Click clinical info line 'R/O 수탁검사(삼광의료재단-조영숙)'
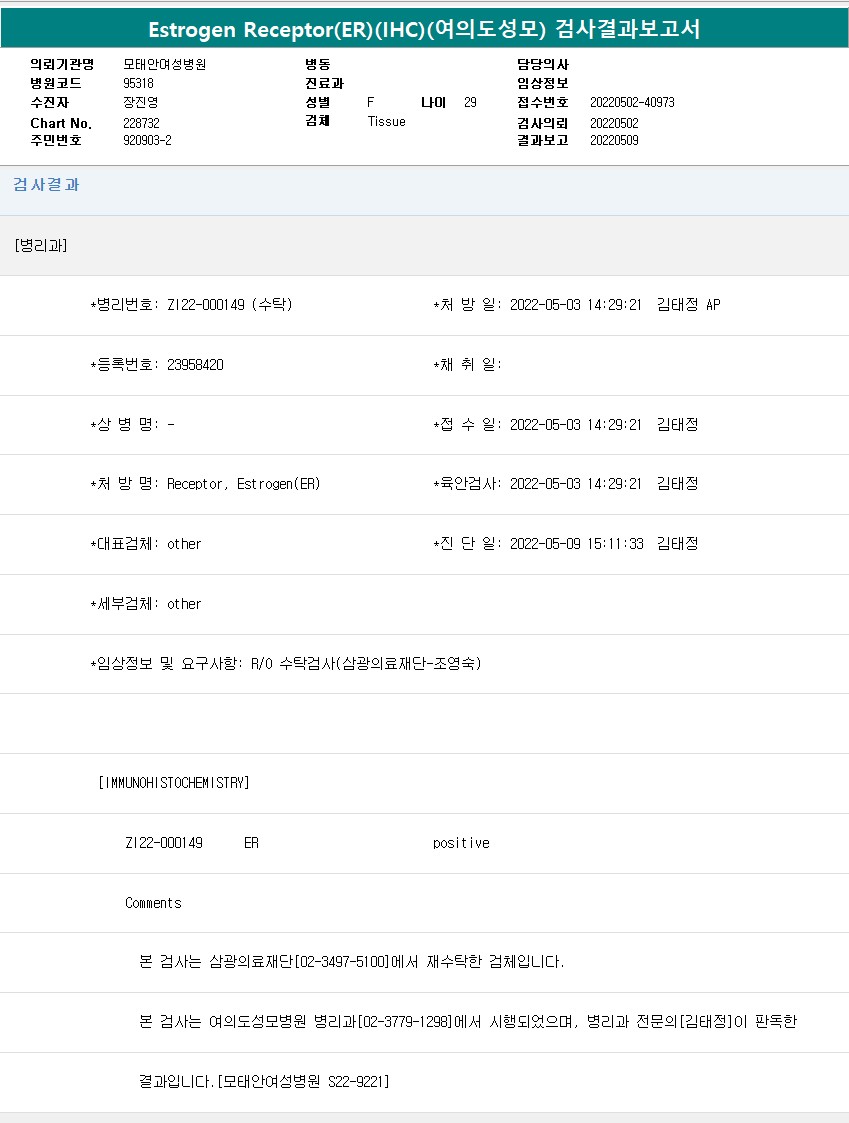Screen dimensions: 849x1123 click(366, 663)
